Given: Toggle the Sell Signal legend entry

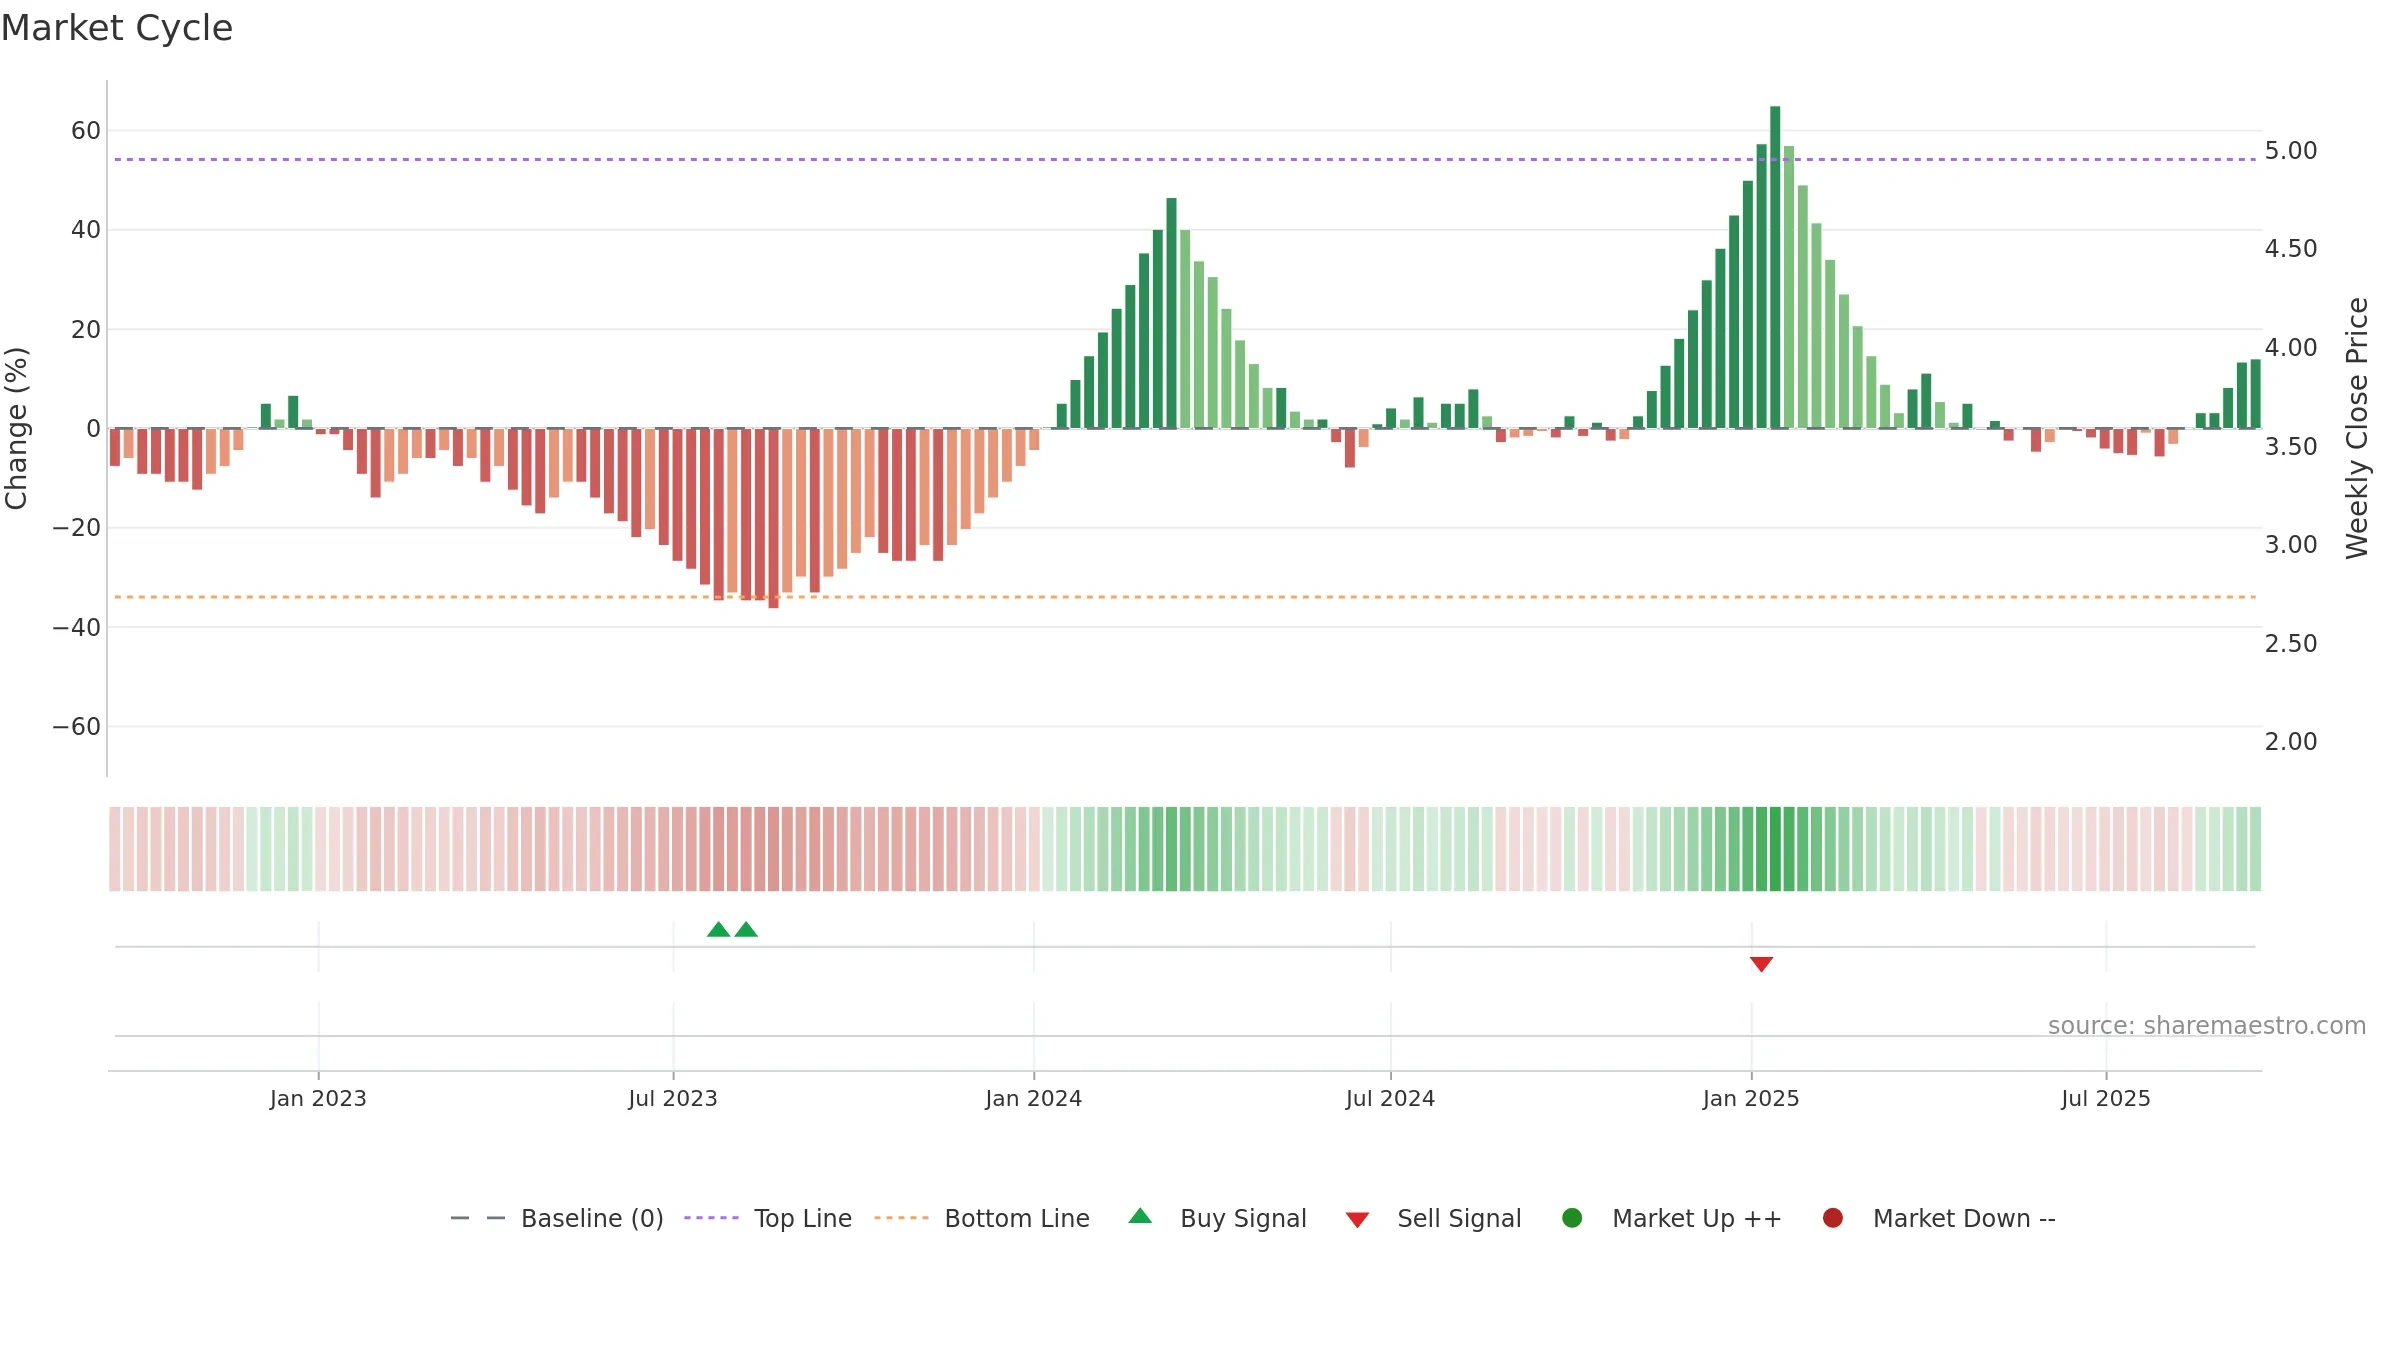Looking at the screenshot, I should pos(1433,1218).
